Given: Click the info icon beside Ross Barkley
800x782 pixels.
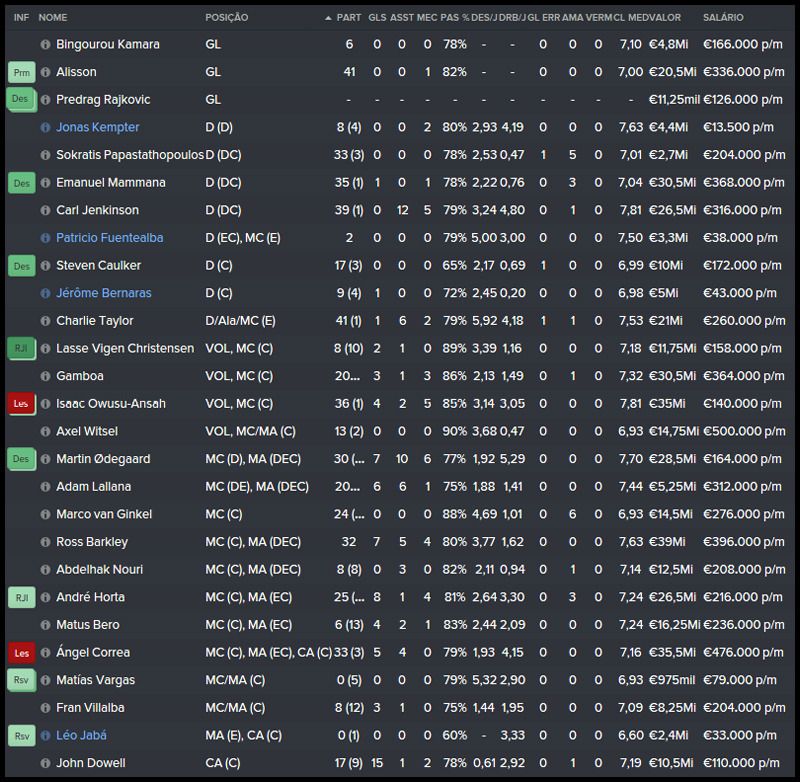Looking at the screenshot, I should pyautogui.click(x=45, y=542).
